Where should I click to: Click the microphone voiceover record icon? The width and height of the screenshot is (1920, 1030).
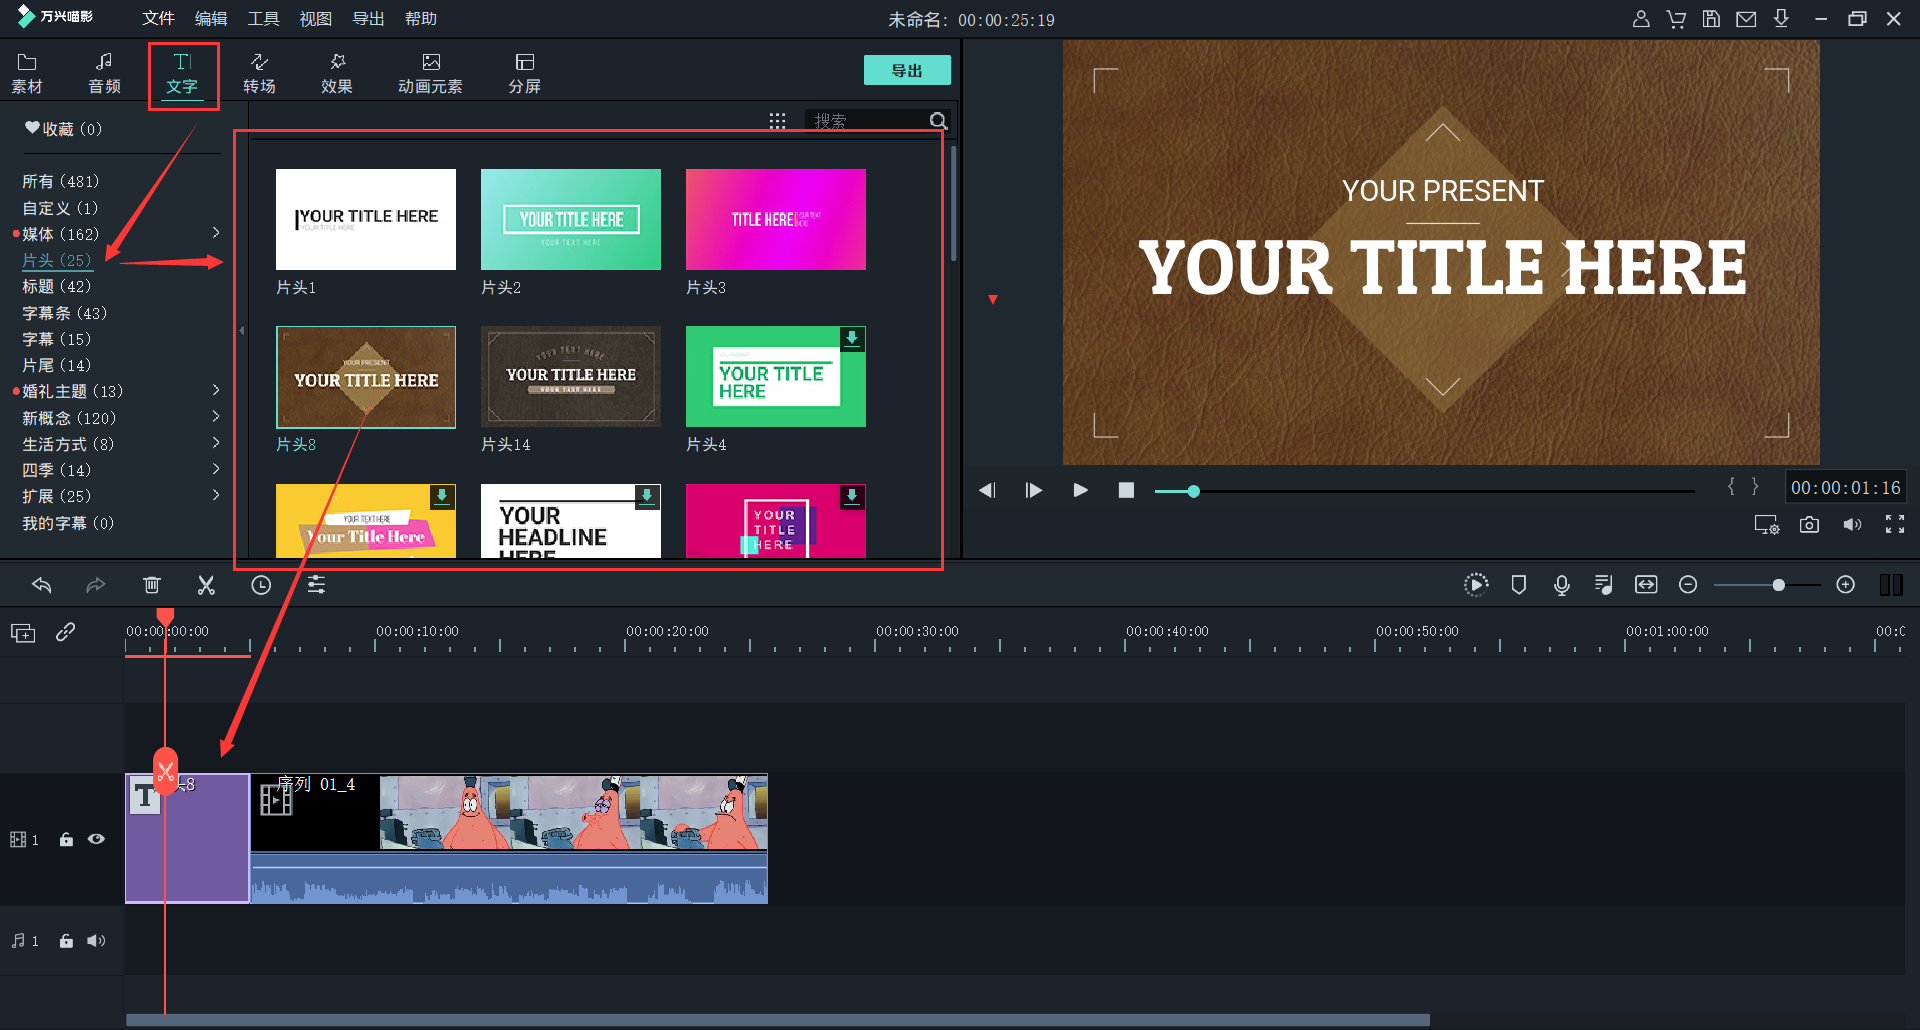tap(1561, 586)
